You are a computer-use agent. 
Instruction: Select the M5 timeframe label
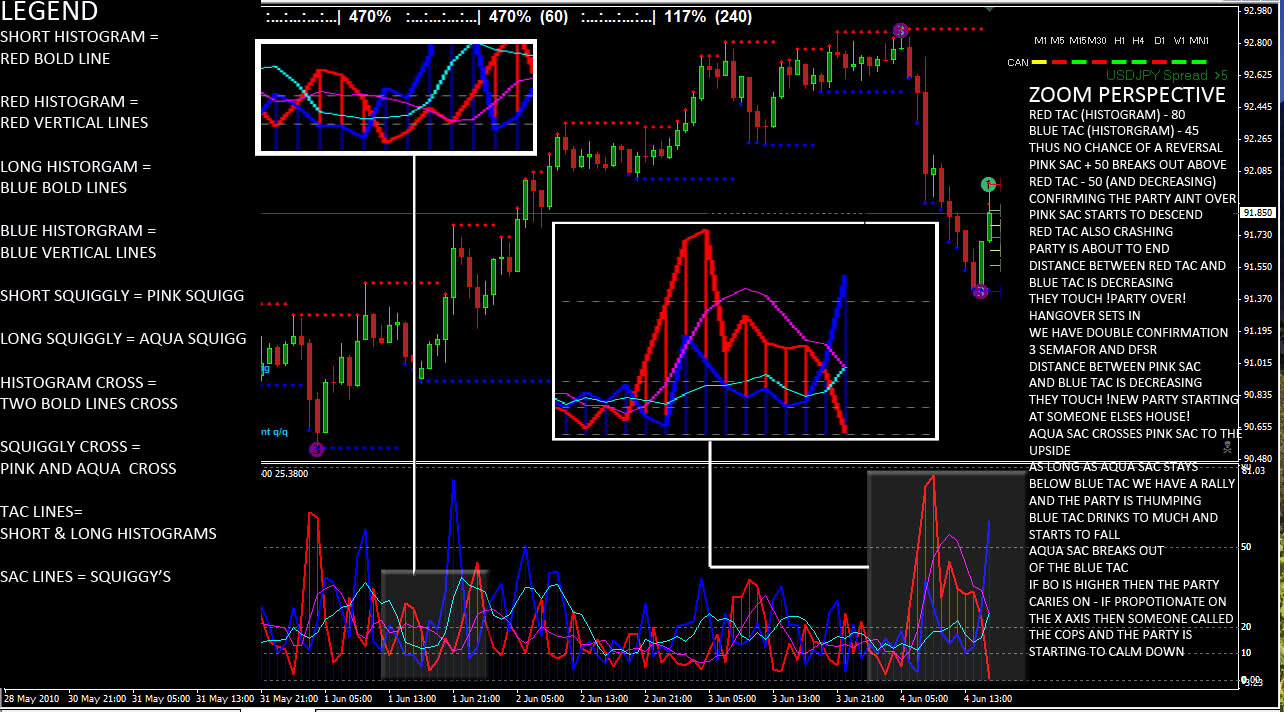pos(1058,41)
